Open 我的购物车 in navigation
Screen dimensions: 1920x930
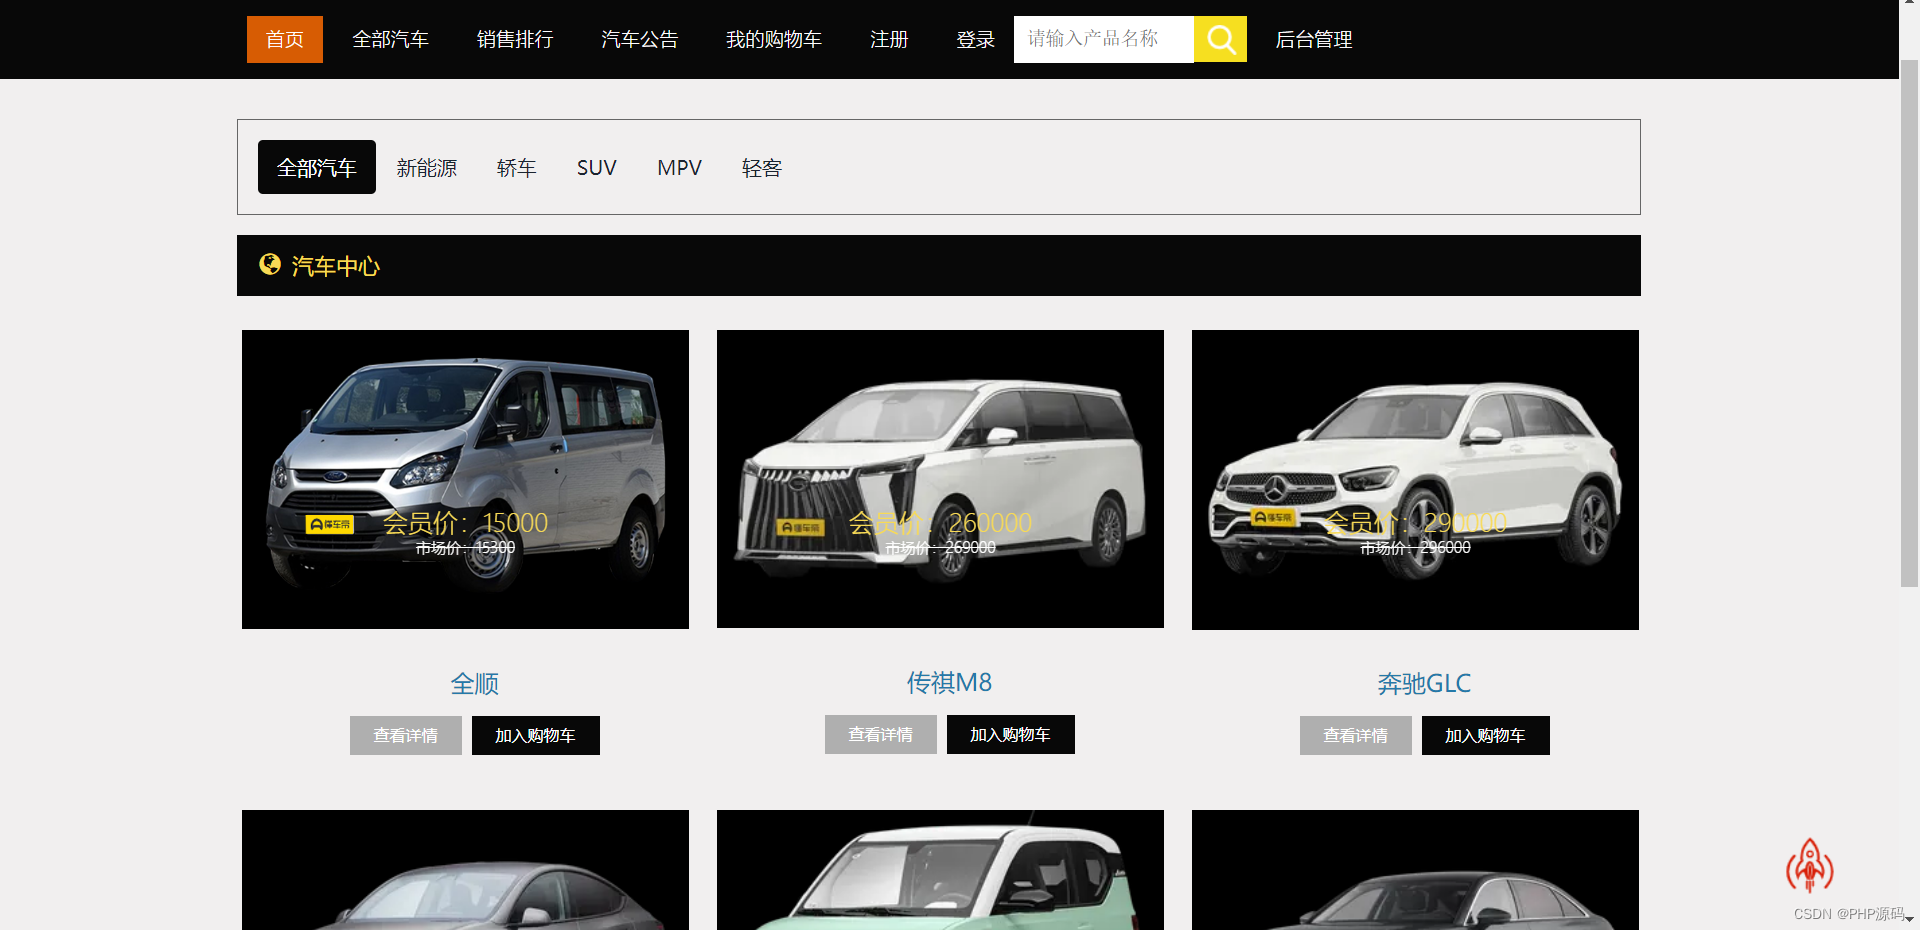click(x=774, y=39)
